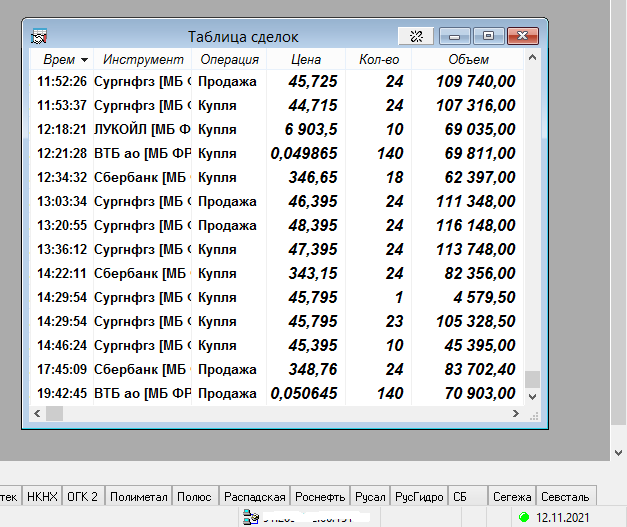Screen dimensions: 627x527
Task: Switch to the Русал tab
Action: [370, 497]
